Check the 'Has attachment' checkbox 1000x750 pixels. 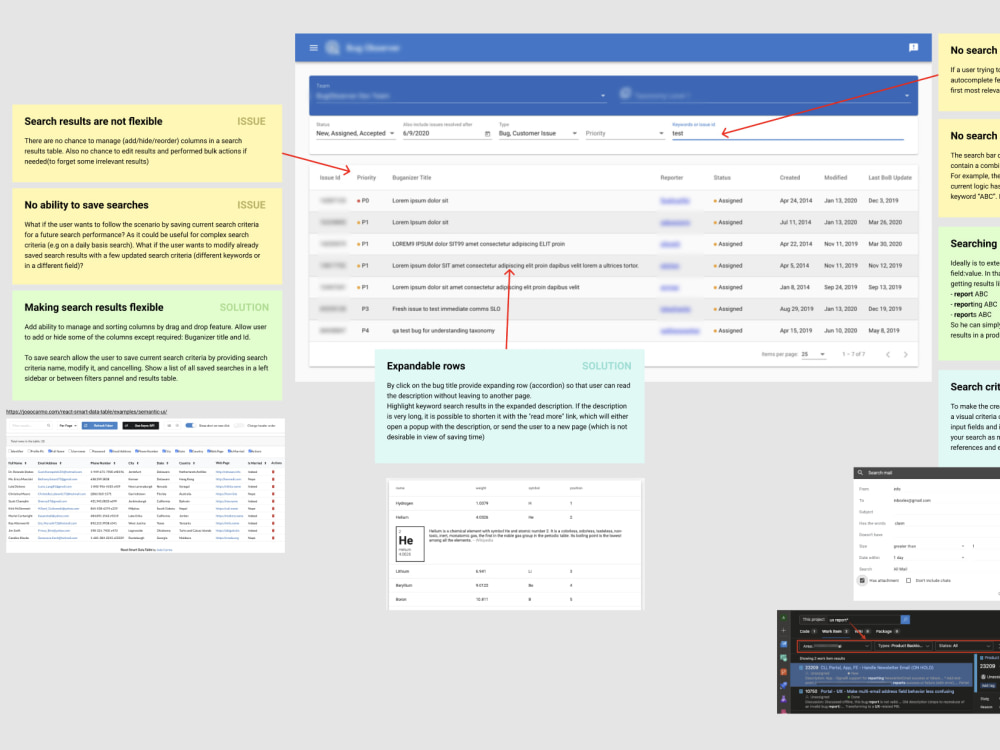click(x=862, y=580)
